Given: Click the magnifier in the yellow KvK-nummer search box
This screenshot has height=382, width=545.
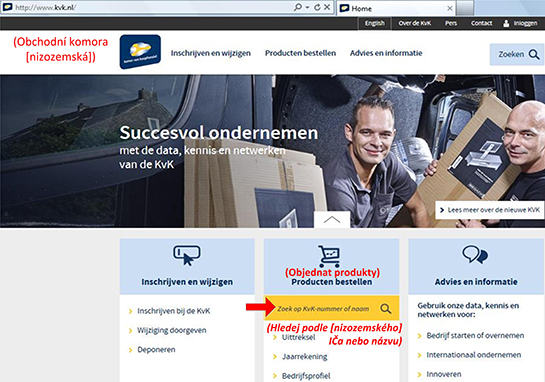Looking at the screenshot, I should [385, 308].
